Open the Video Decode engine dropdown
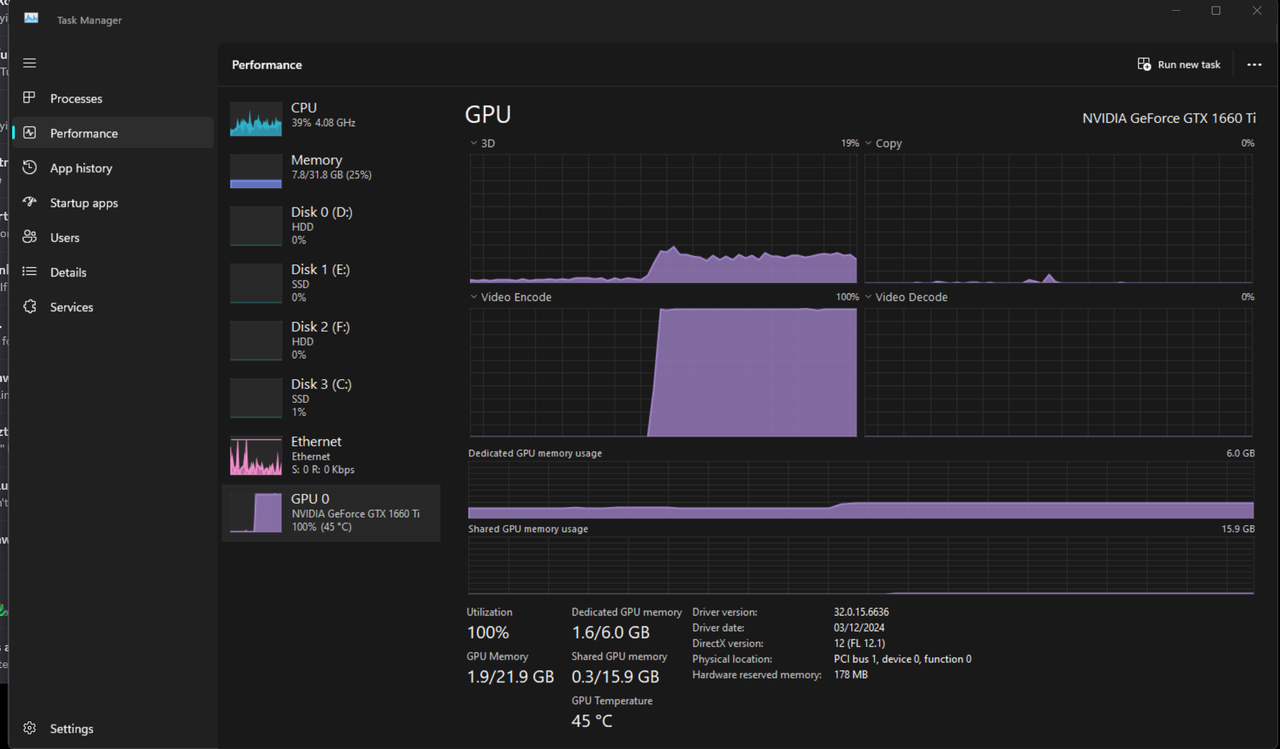The image size is (1280, 749). click(x=869, y=297)
